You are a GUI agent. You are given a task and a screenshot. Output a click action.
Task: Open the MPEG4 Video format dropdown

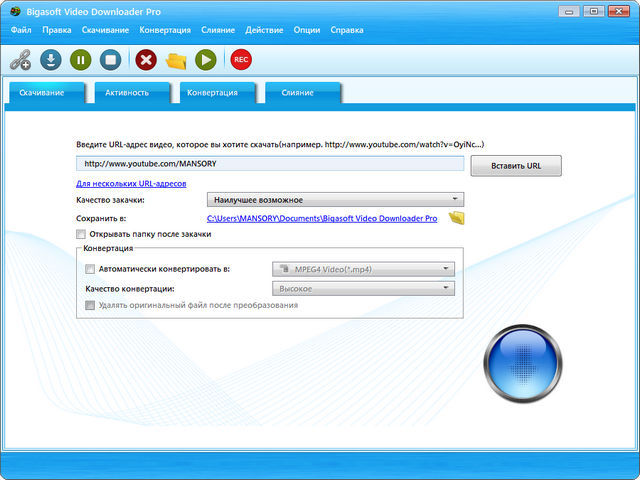click(x=363, y=269)
